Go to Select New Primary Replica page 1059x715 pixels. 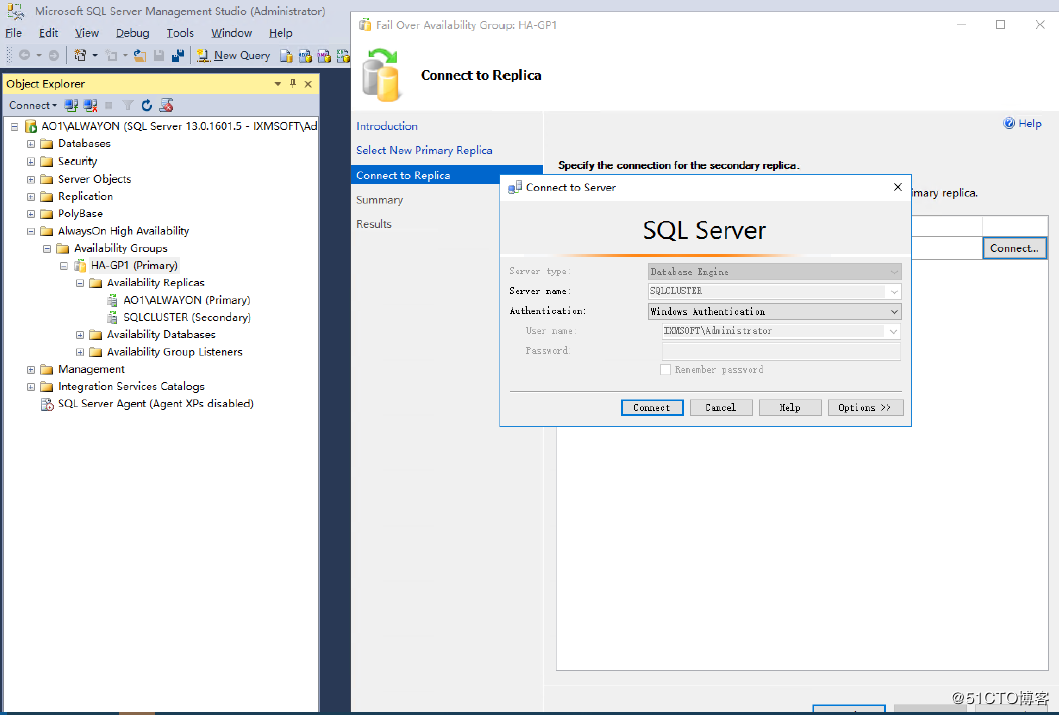point(424,151)
